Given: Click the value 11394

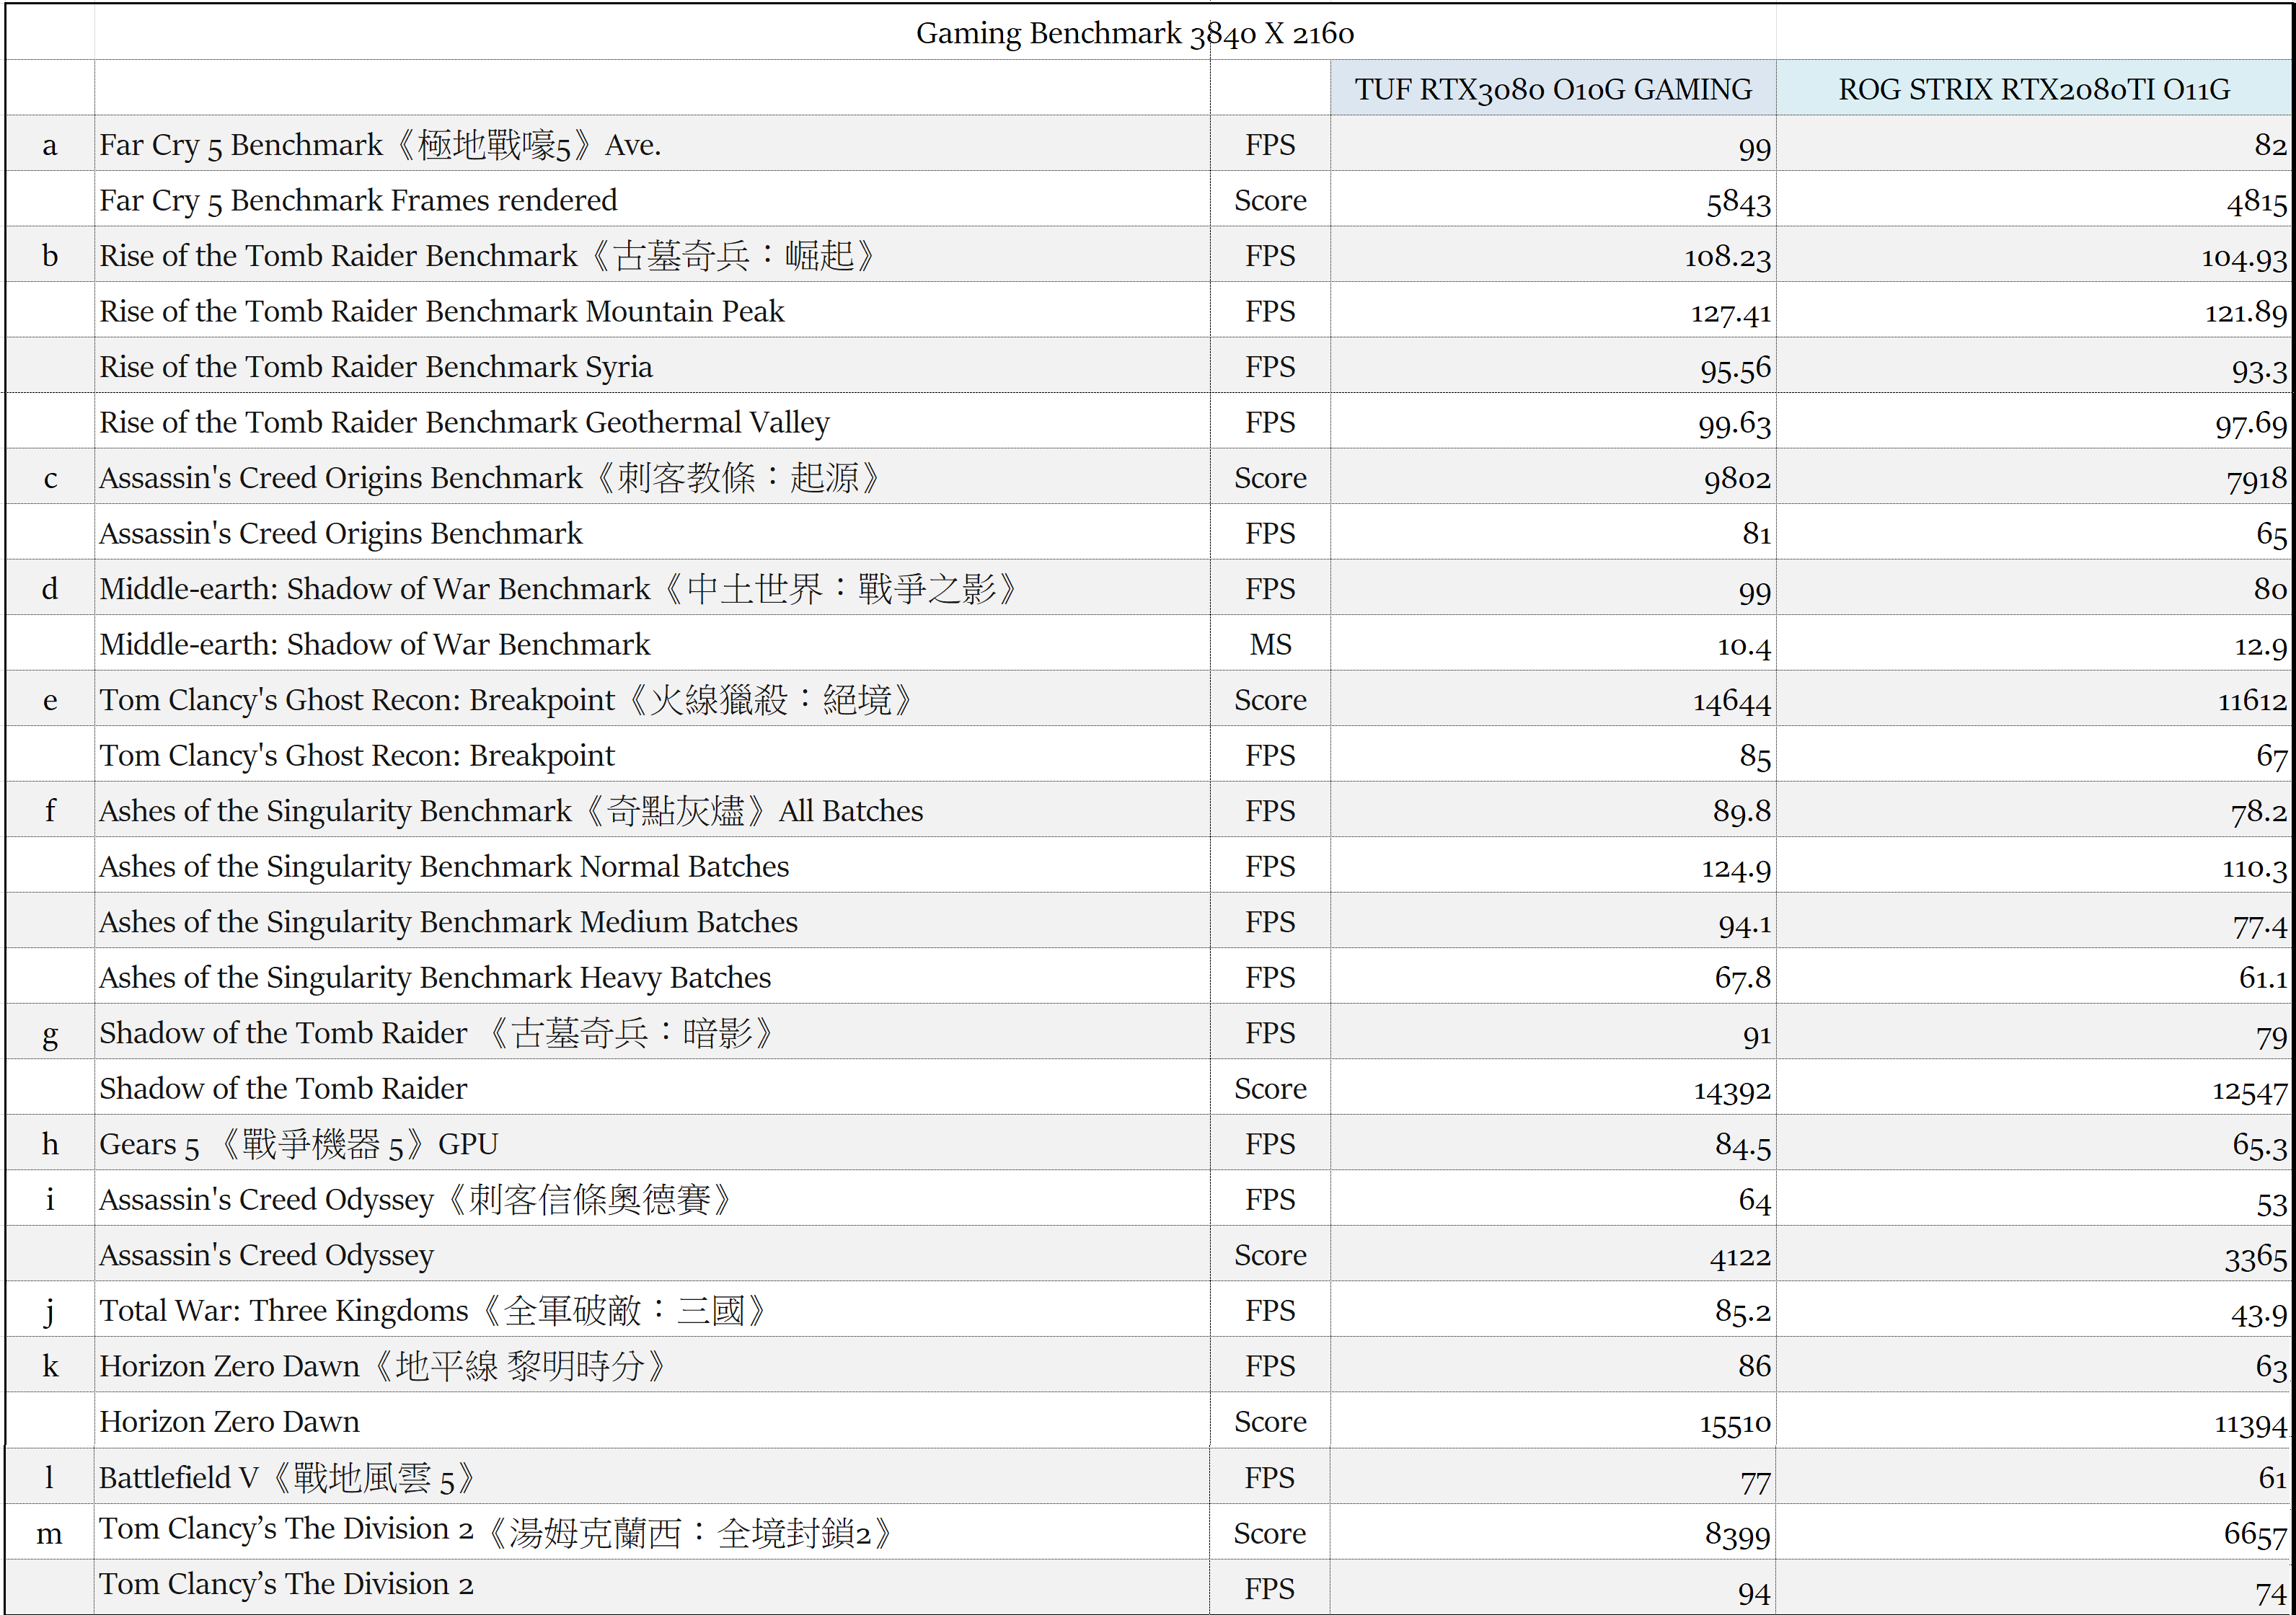Looking at the screenshot, I should [2250, 1425].
